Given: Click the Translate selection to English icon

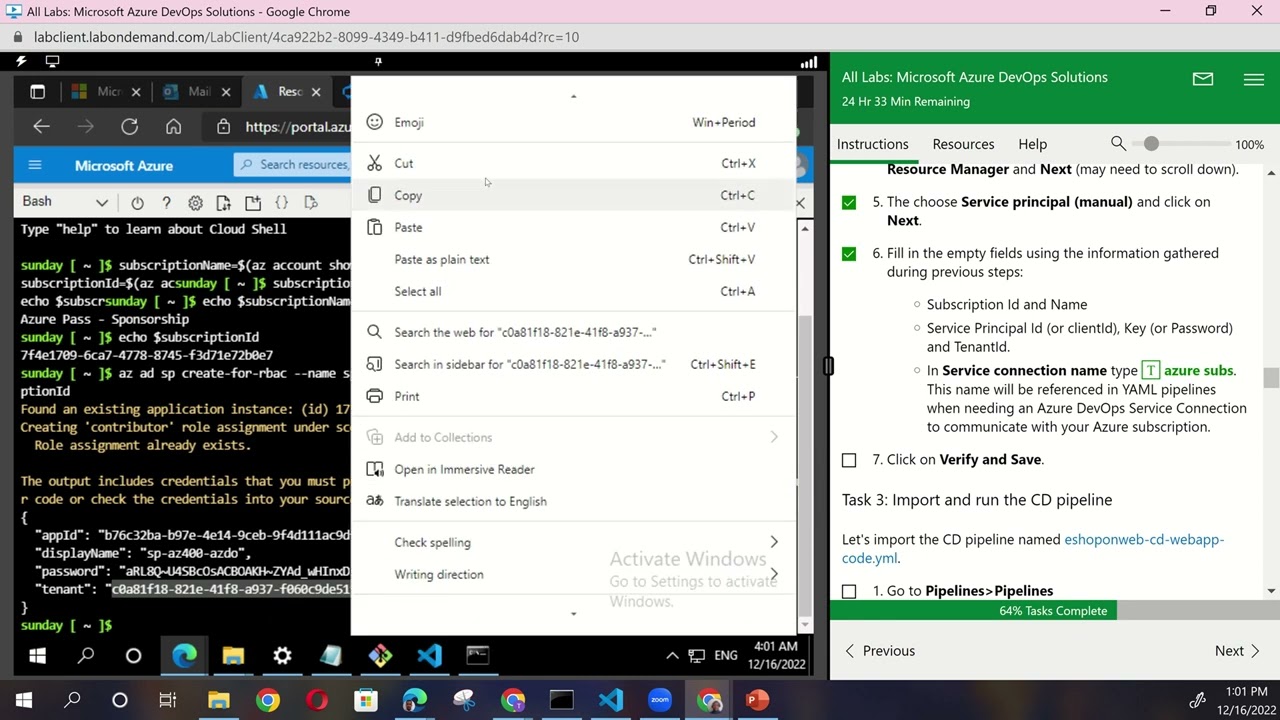Looking at the screenshot, I should 375,501.
